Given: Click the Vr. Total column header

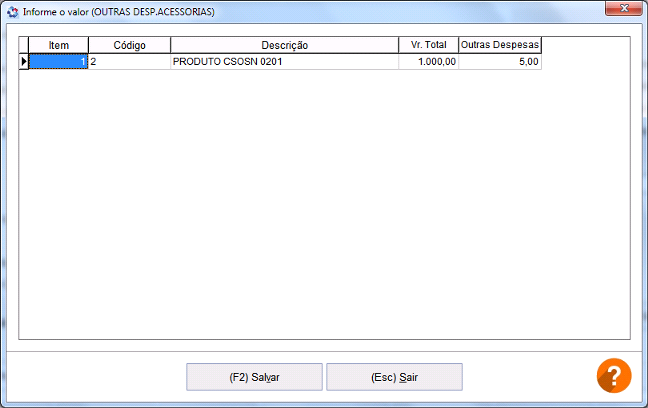Looking at the screenshot, I should 429,45.
